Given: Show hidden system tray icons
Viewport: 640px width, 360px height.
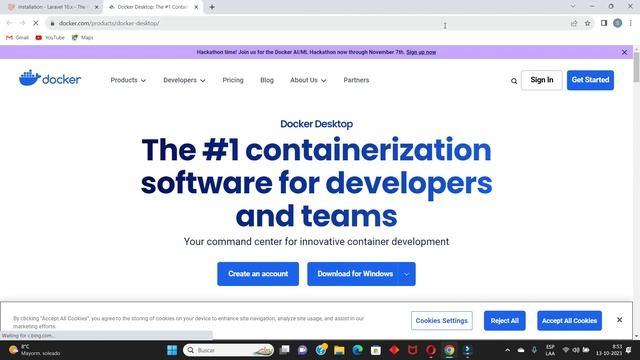Looking at the screenshot, I should [x=507, y=350].
